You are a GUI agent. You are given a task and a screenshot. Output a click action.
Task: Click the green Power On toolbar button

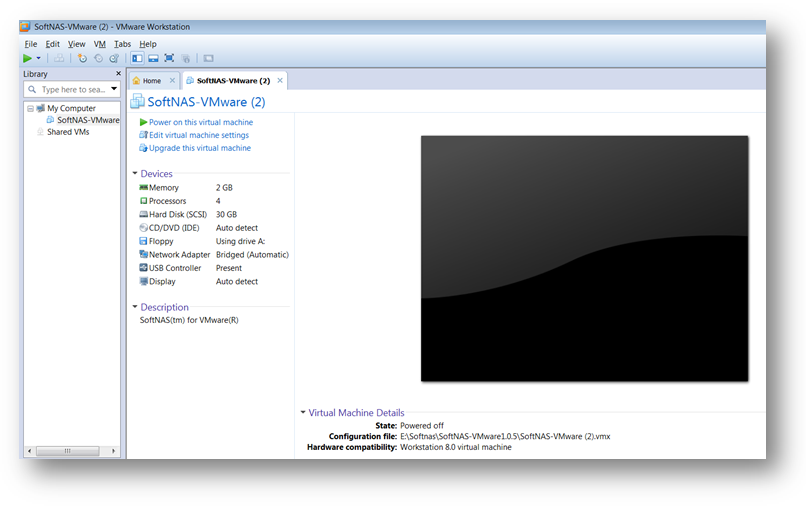(27, 59)
